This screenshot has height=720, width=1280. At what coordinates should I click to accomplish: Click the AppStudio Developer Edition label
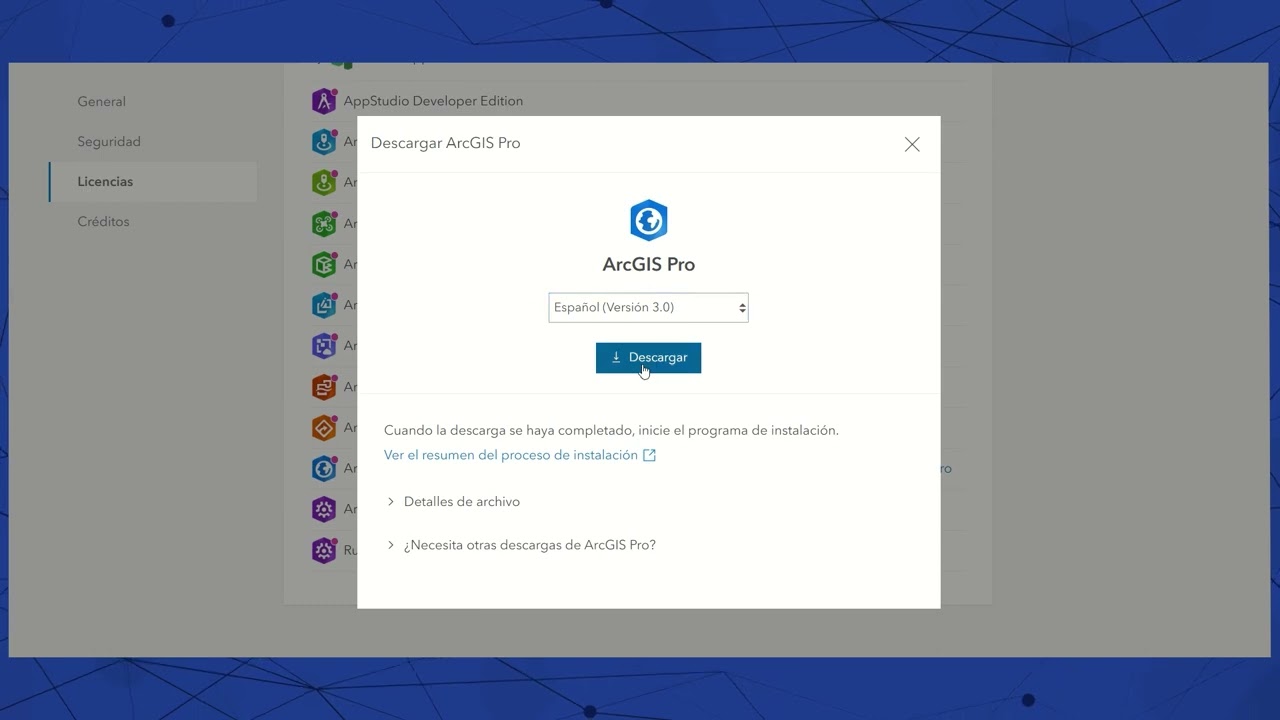pos(433,101)
